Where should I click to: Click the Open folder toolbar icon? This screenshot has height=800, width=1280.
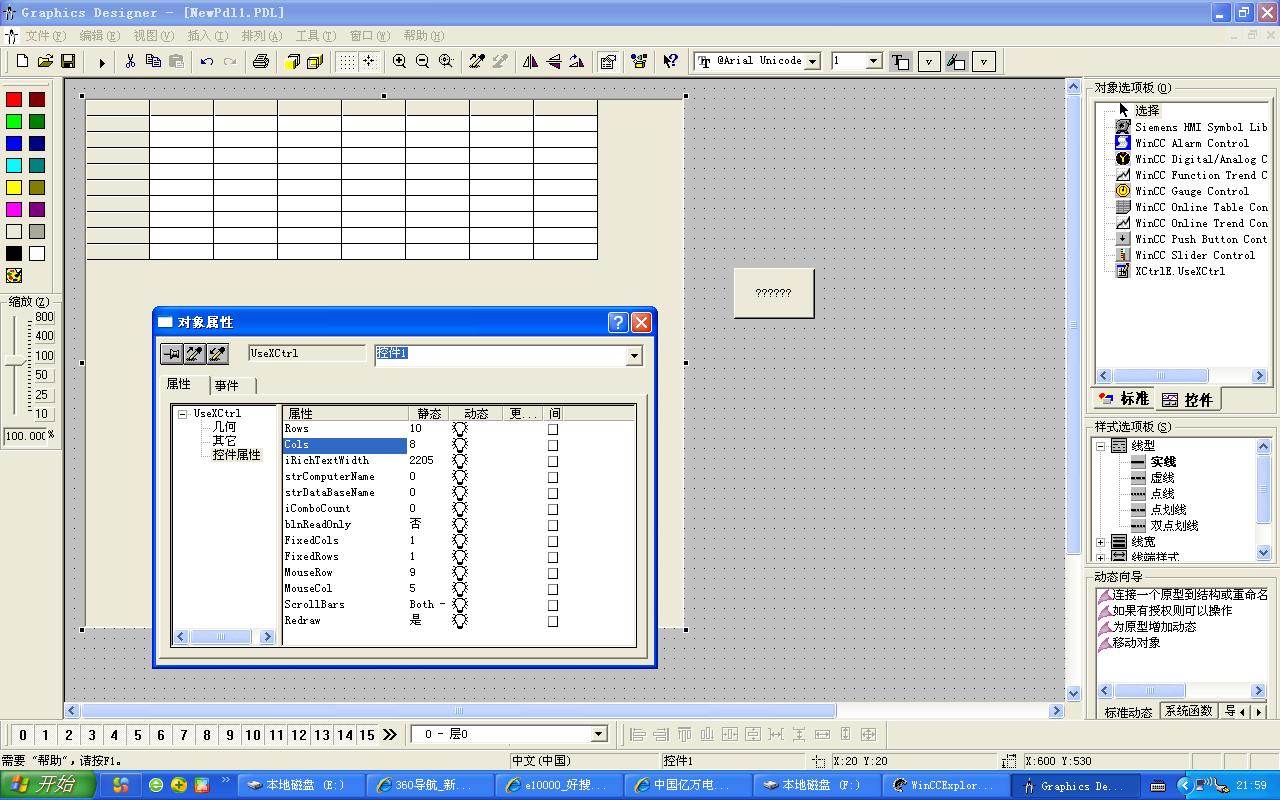coord(45,61)
